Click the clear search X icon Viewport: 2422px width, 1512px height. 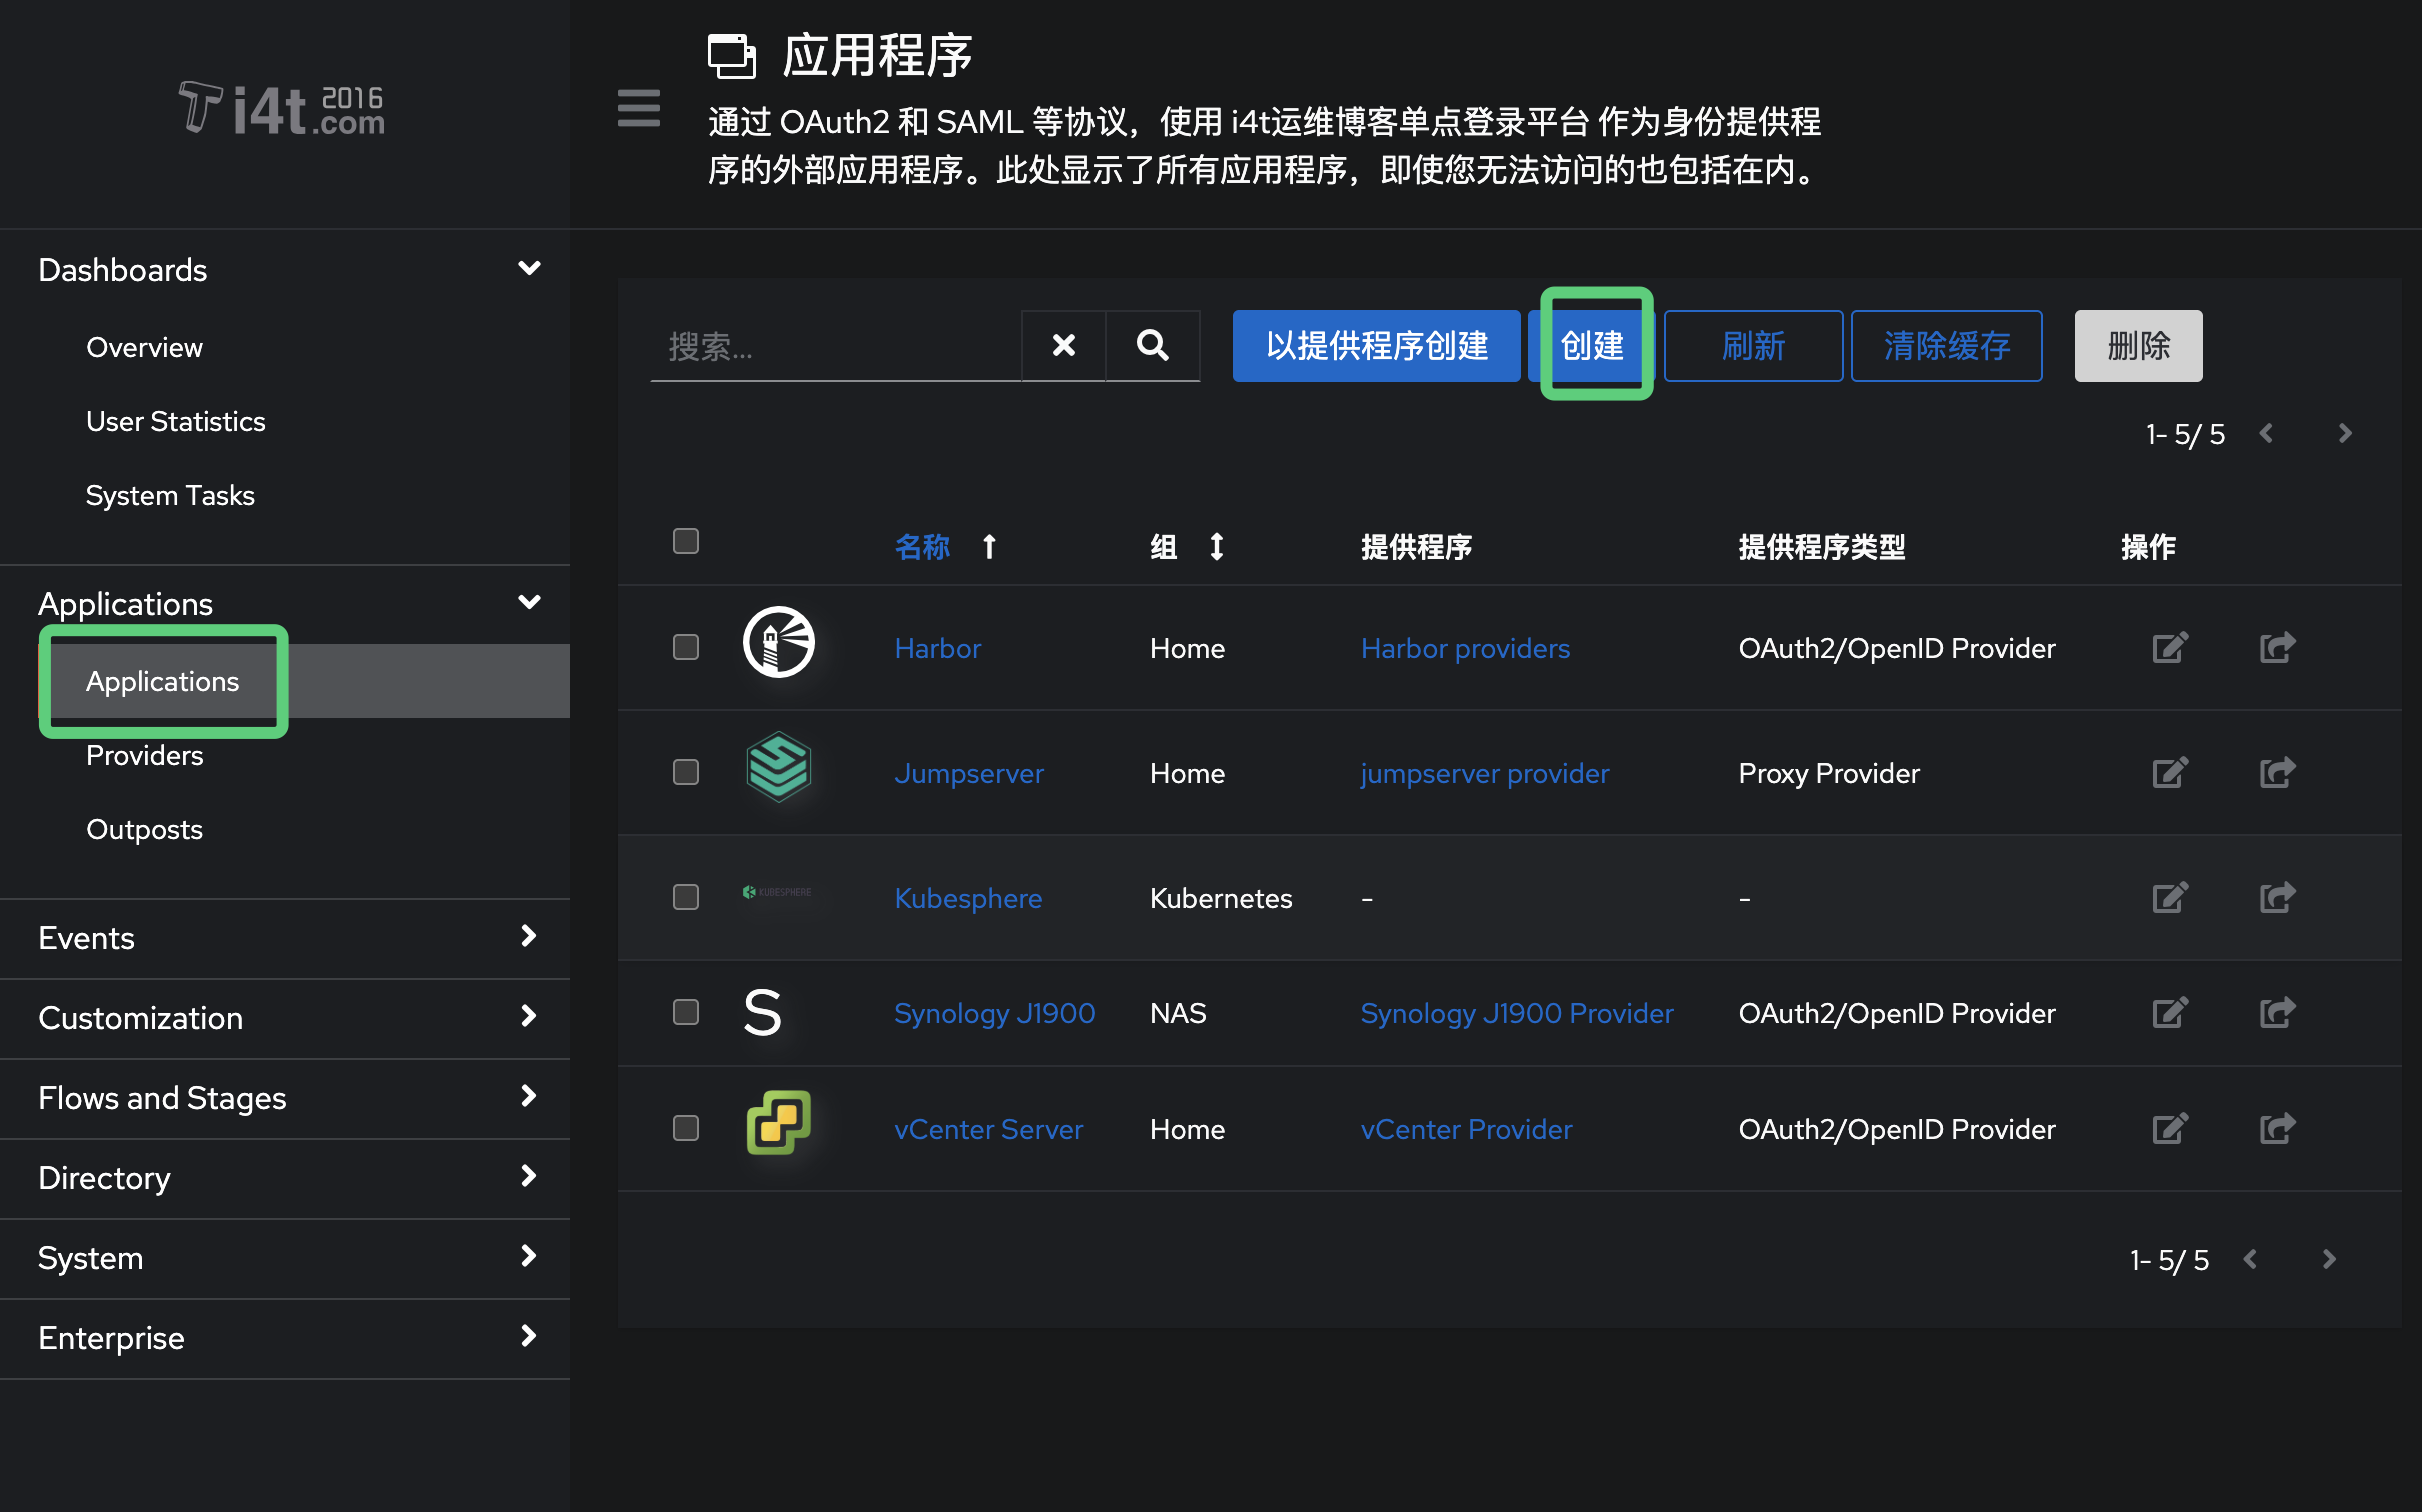click(x=1063, y=345)
